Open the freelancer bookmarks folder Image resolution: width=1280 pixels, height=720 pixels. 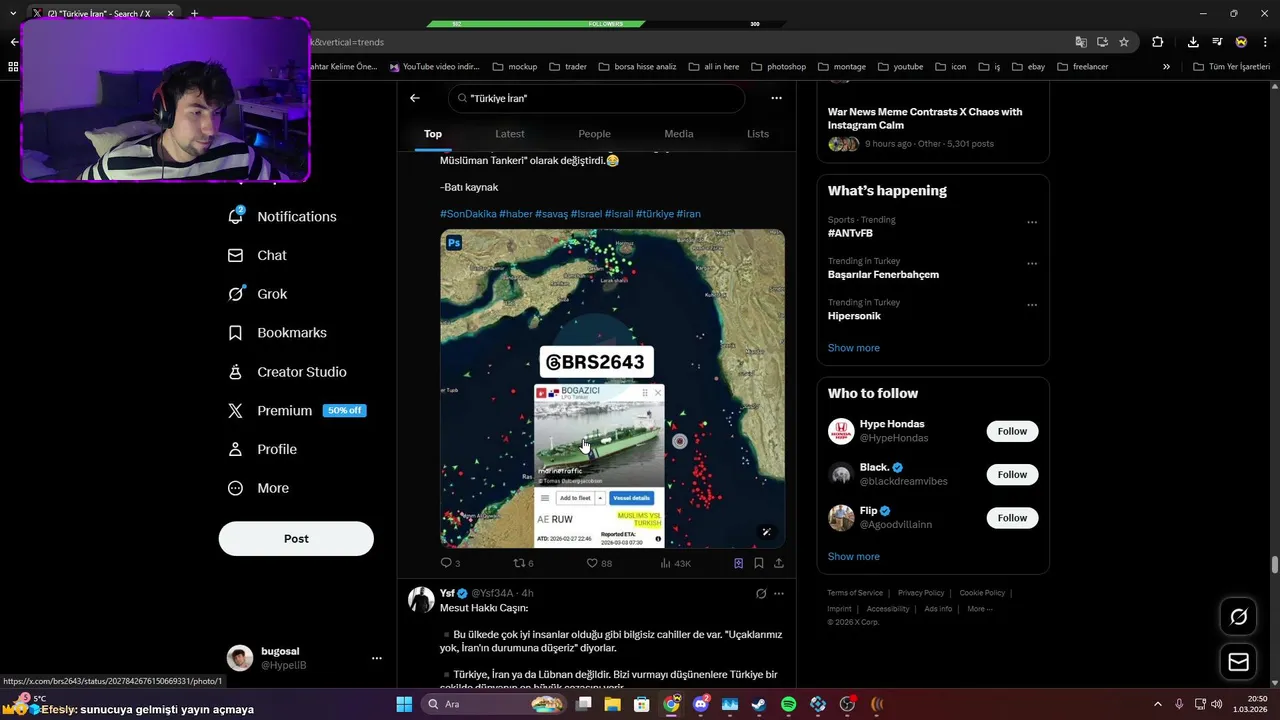coord(1082,66)
